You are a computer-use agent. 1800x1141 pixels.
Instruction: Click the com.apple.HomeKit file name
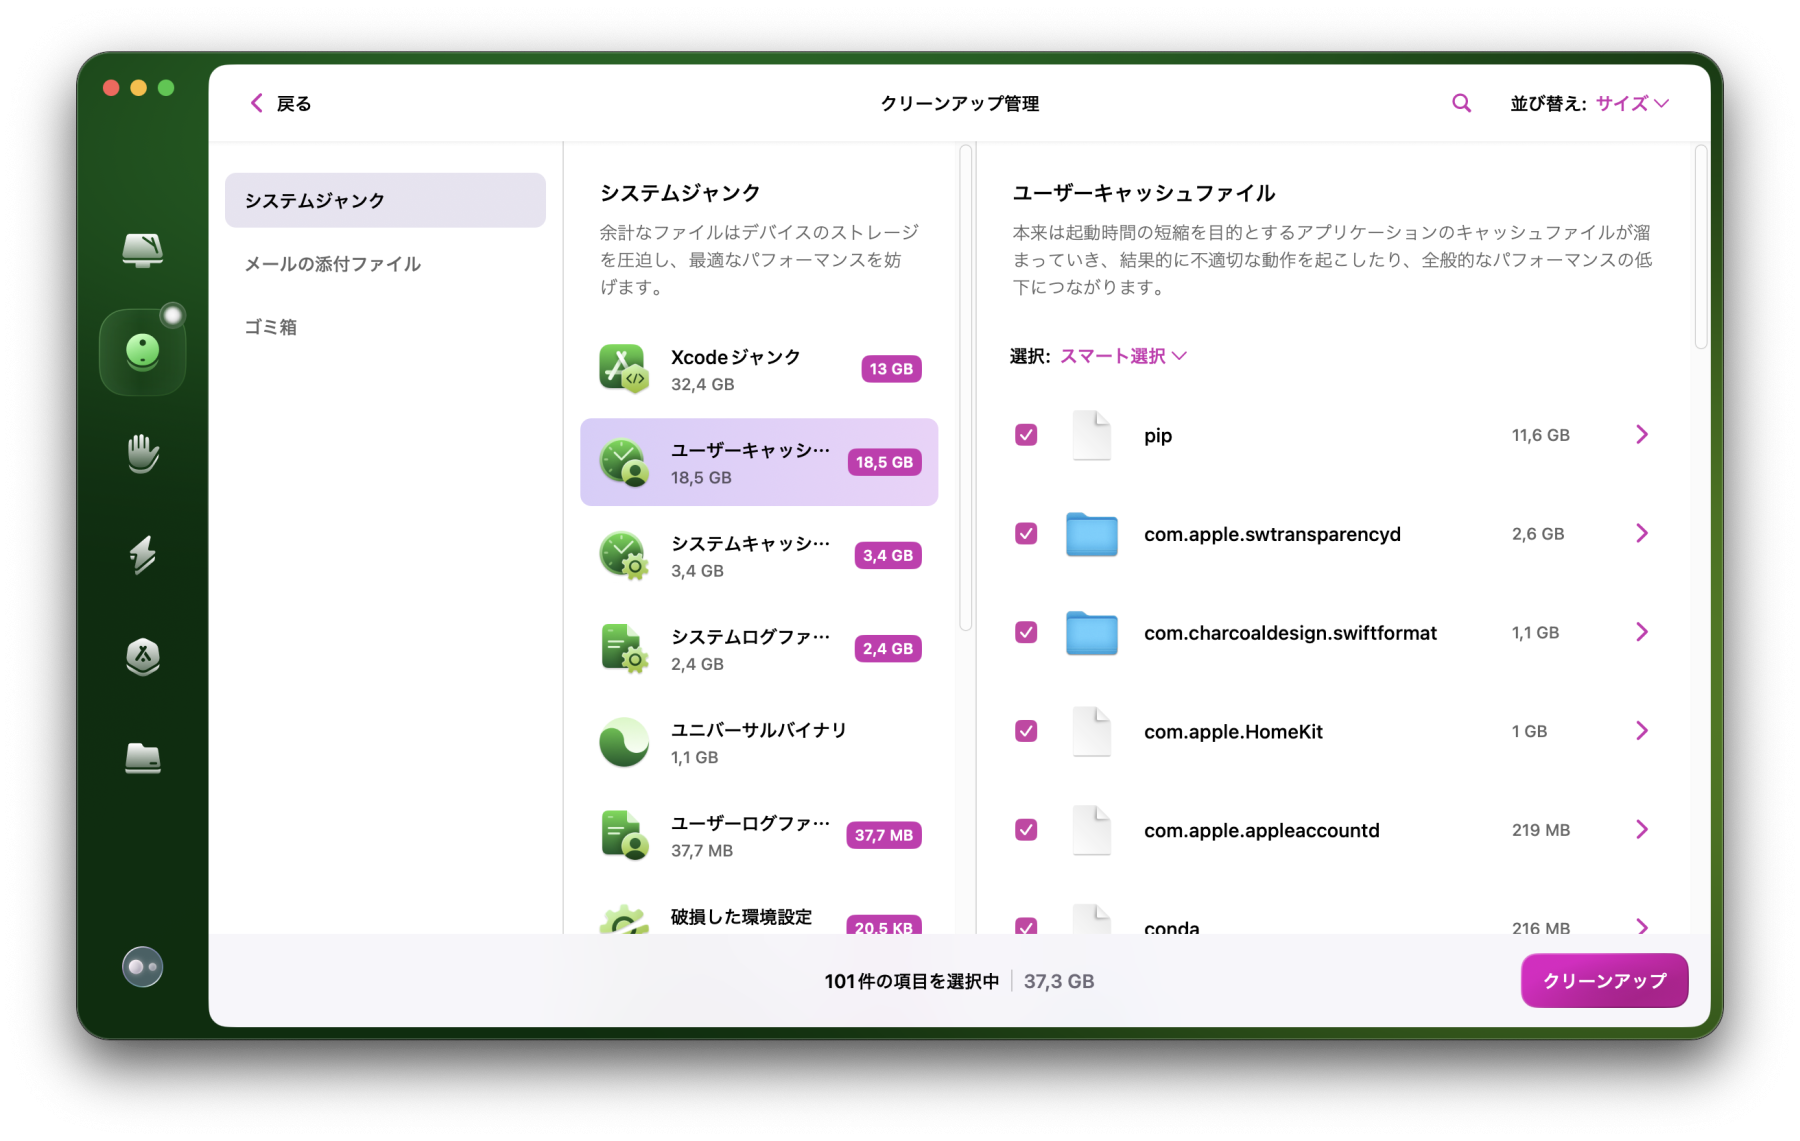tap(1233, 731)
